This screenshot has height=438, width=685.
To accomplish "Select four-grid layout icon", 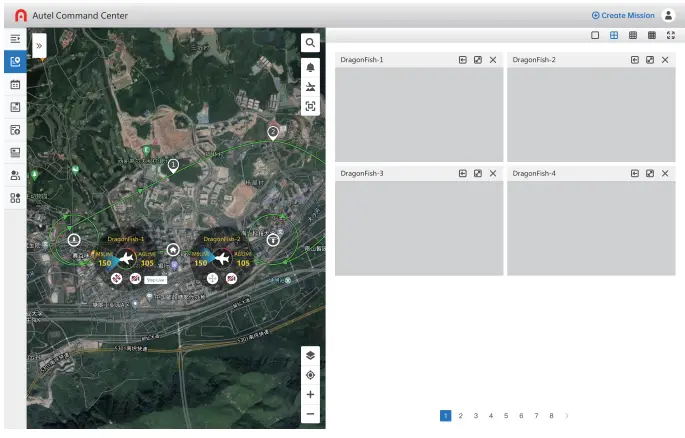I will click(x=614, y=35).
